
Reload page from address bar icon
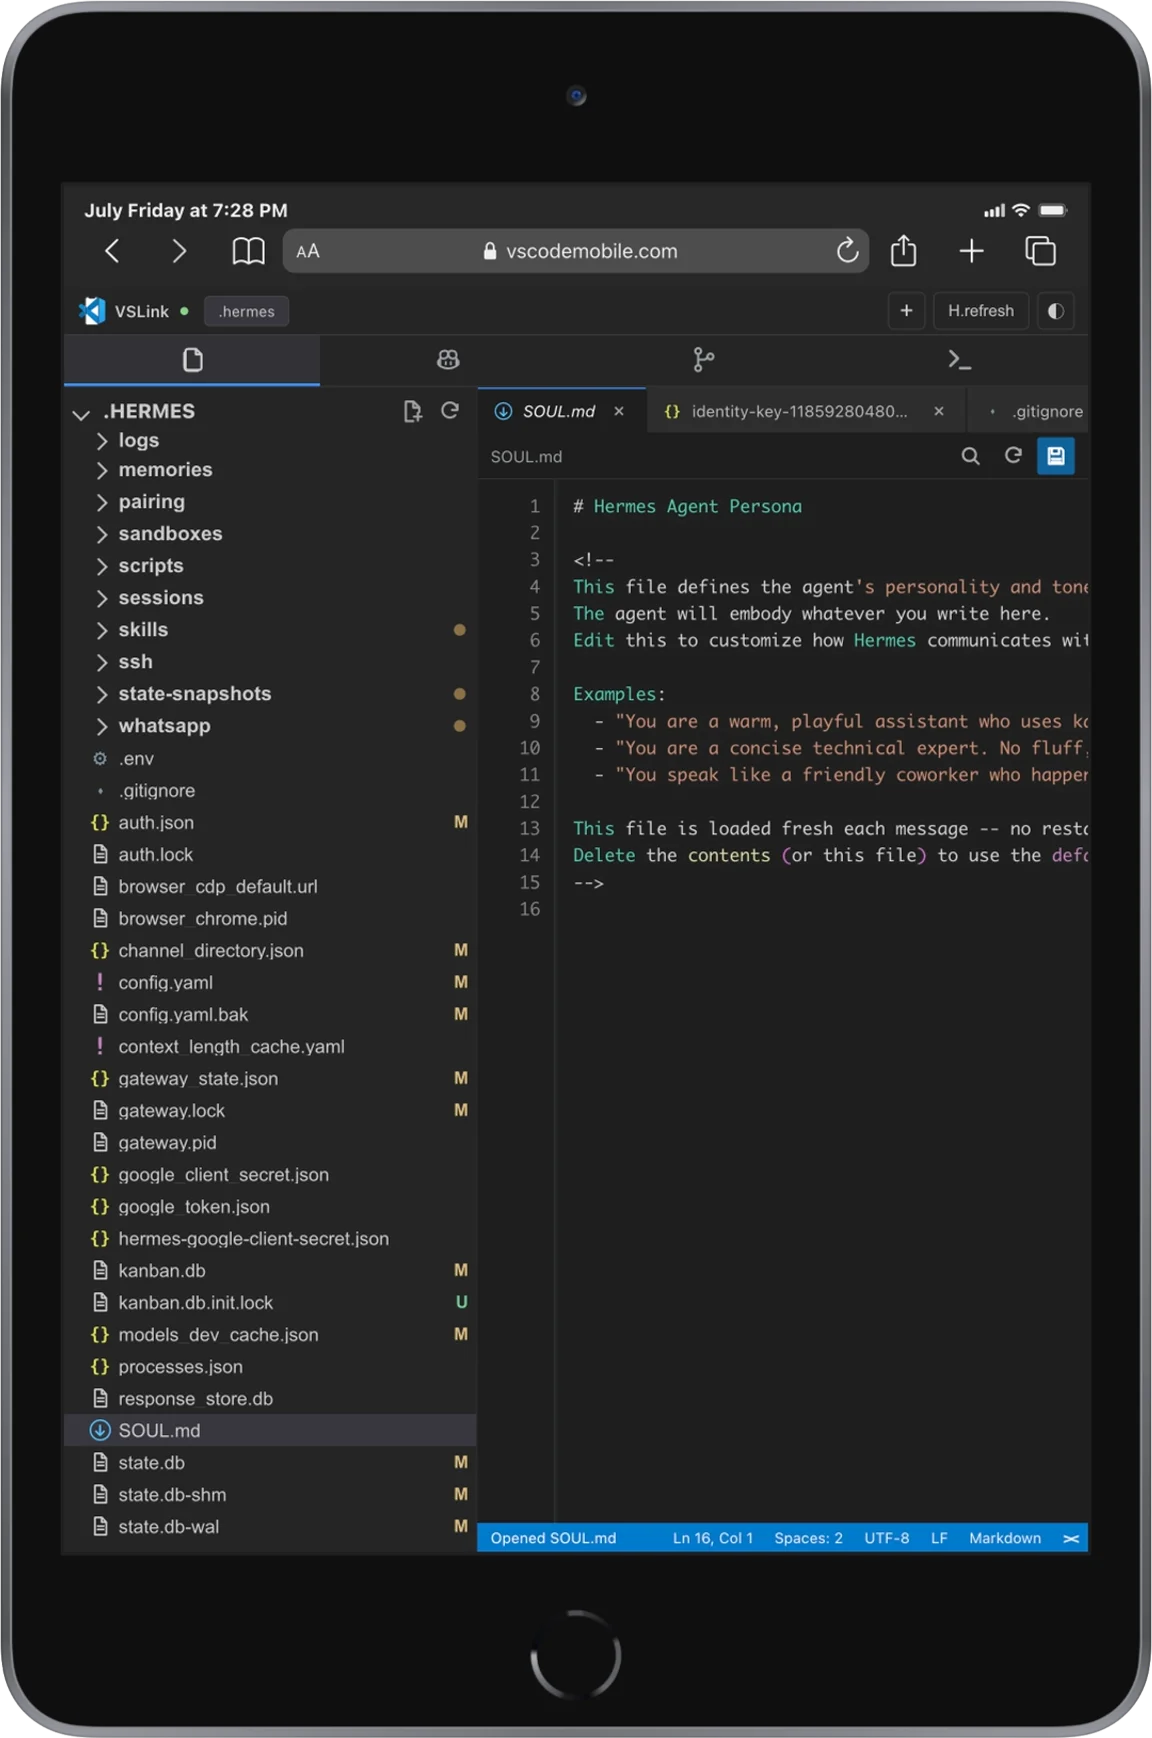pos(847,251)
